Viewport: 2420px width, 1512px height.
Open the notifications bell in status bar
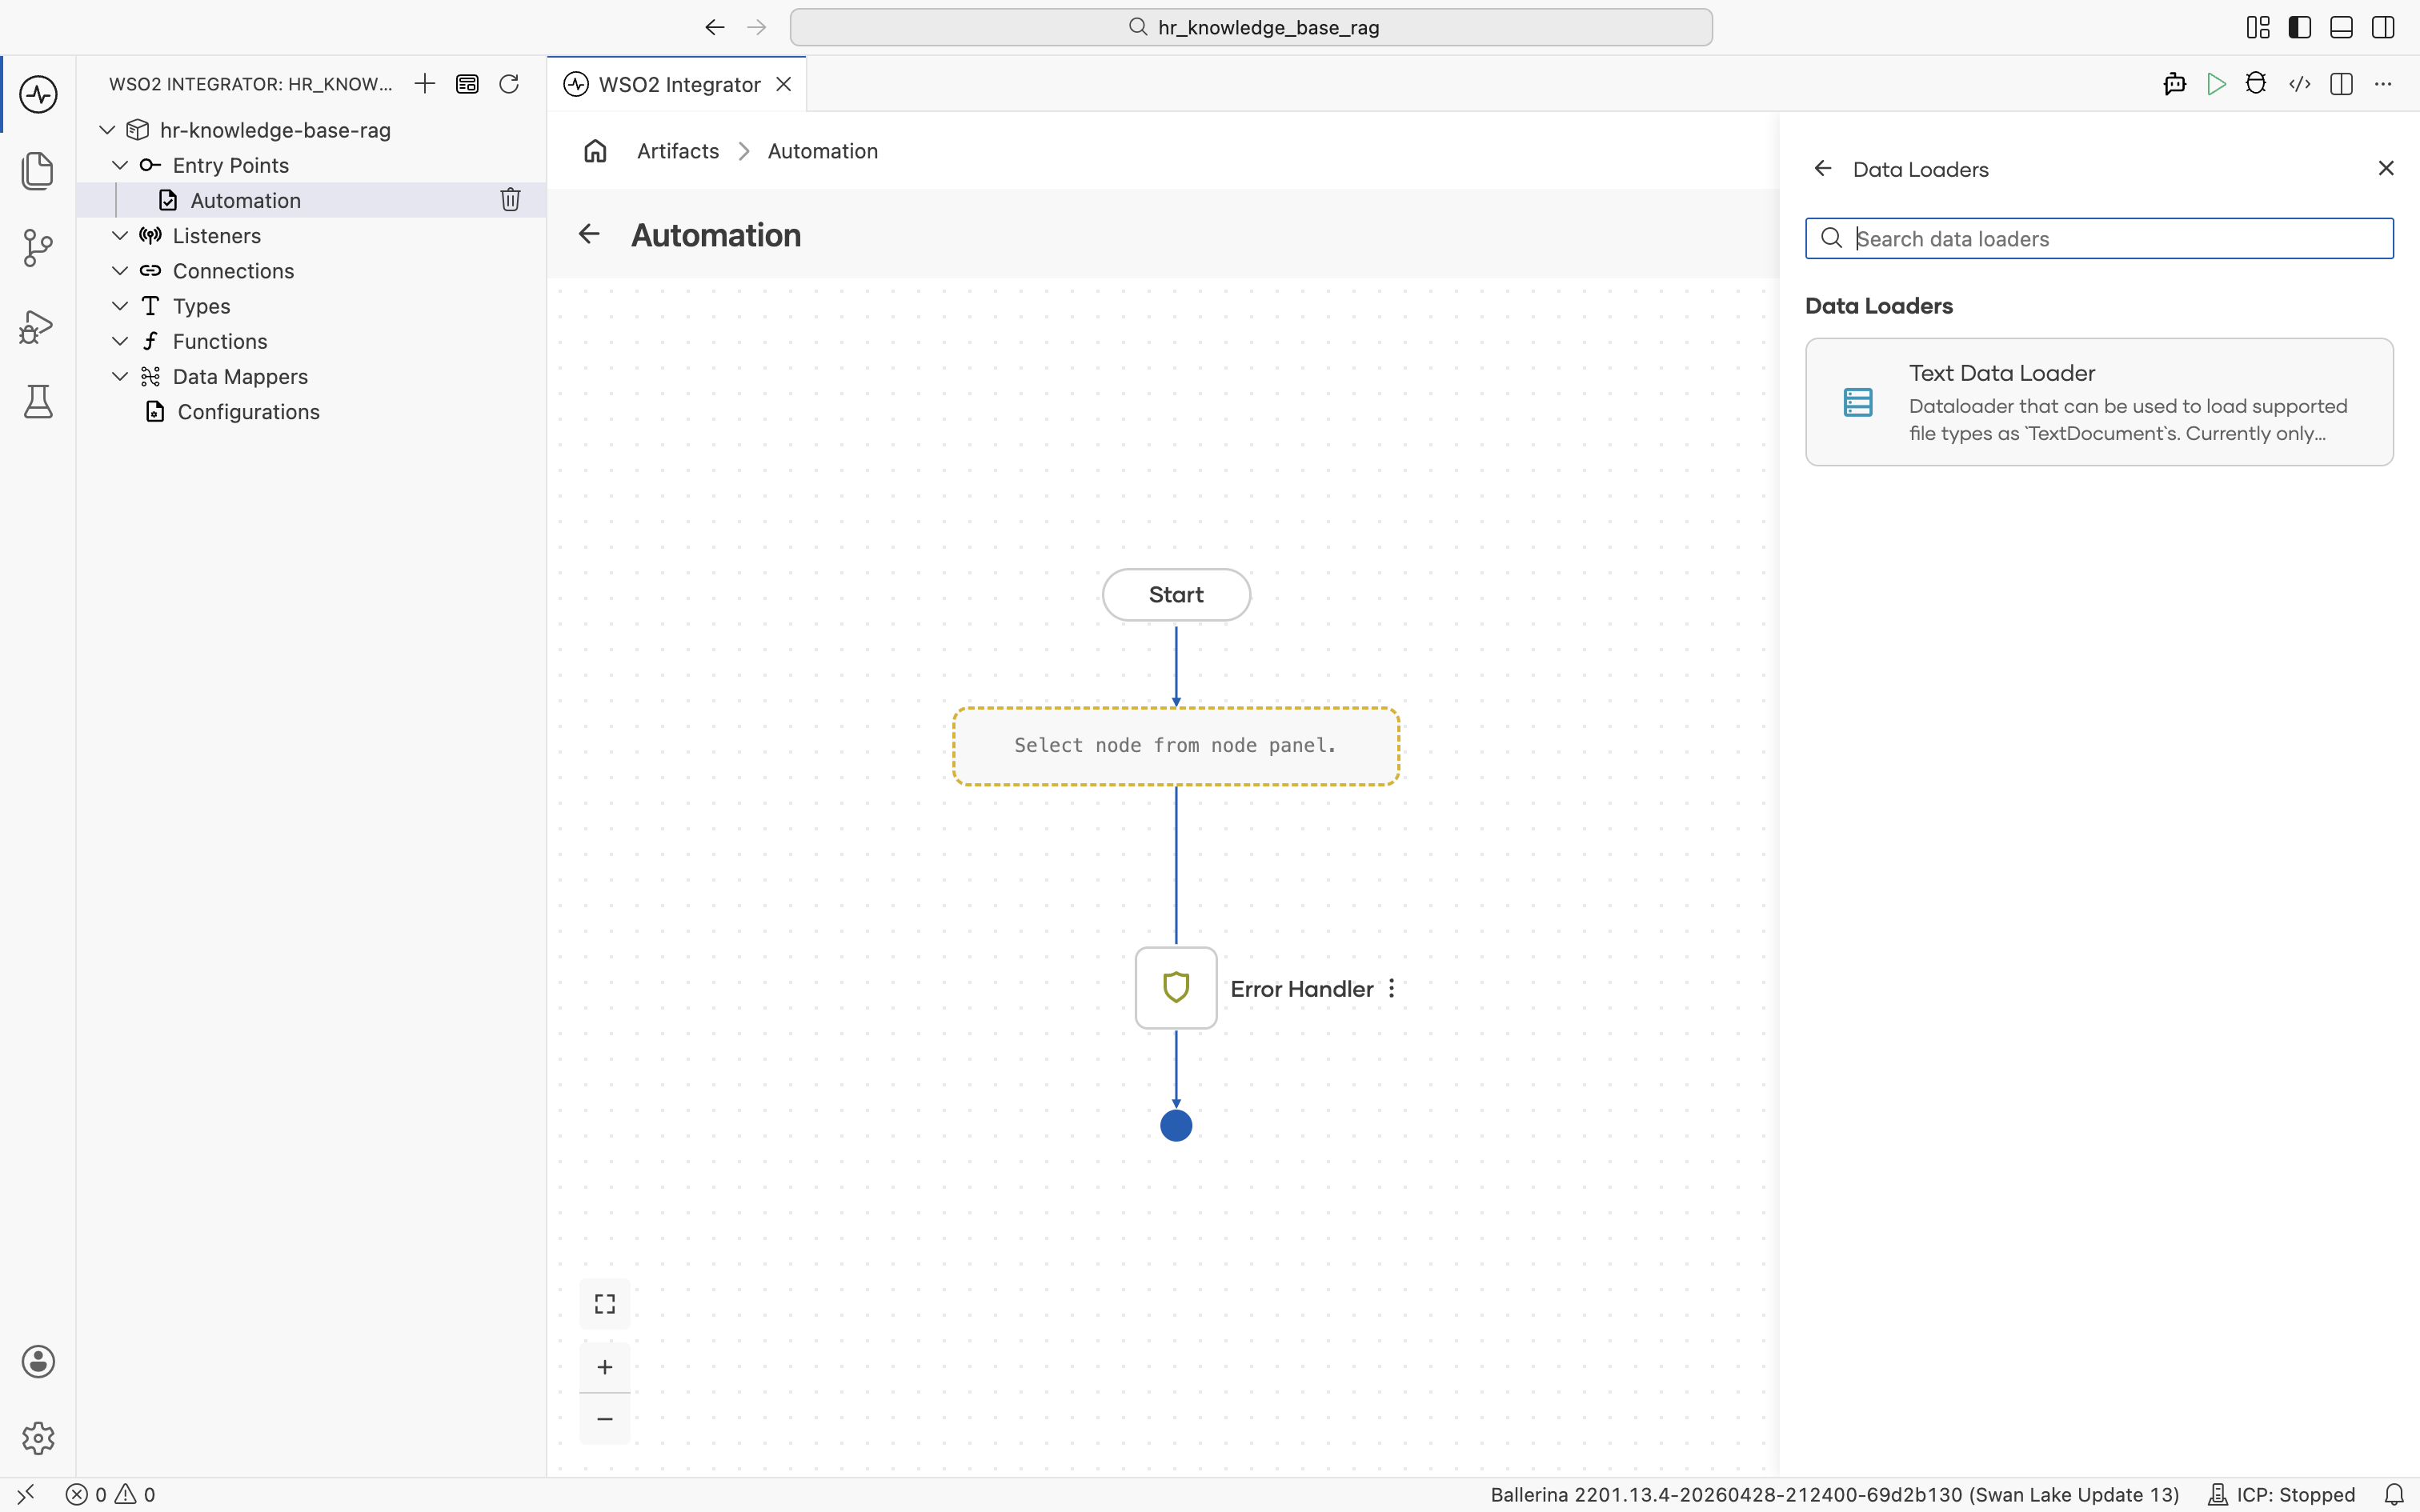click(2394, 1495)
